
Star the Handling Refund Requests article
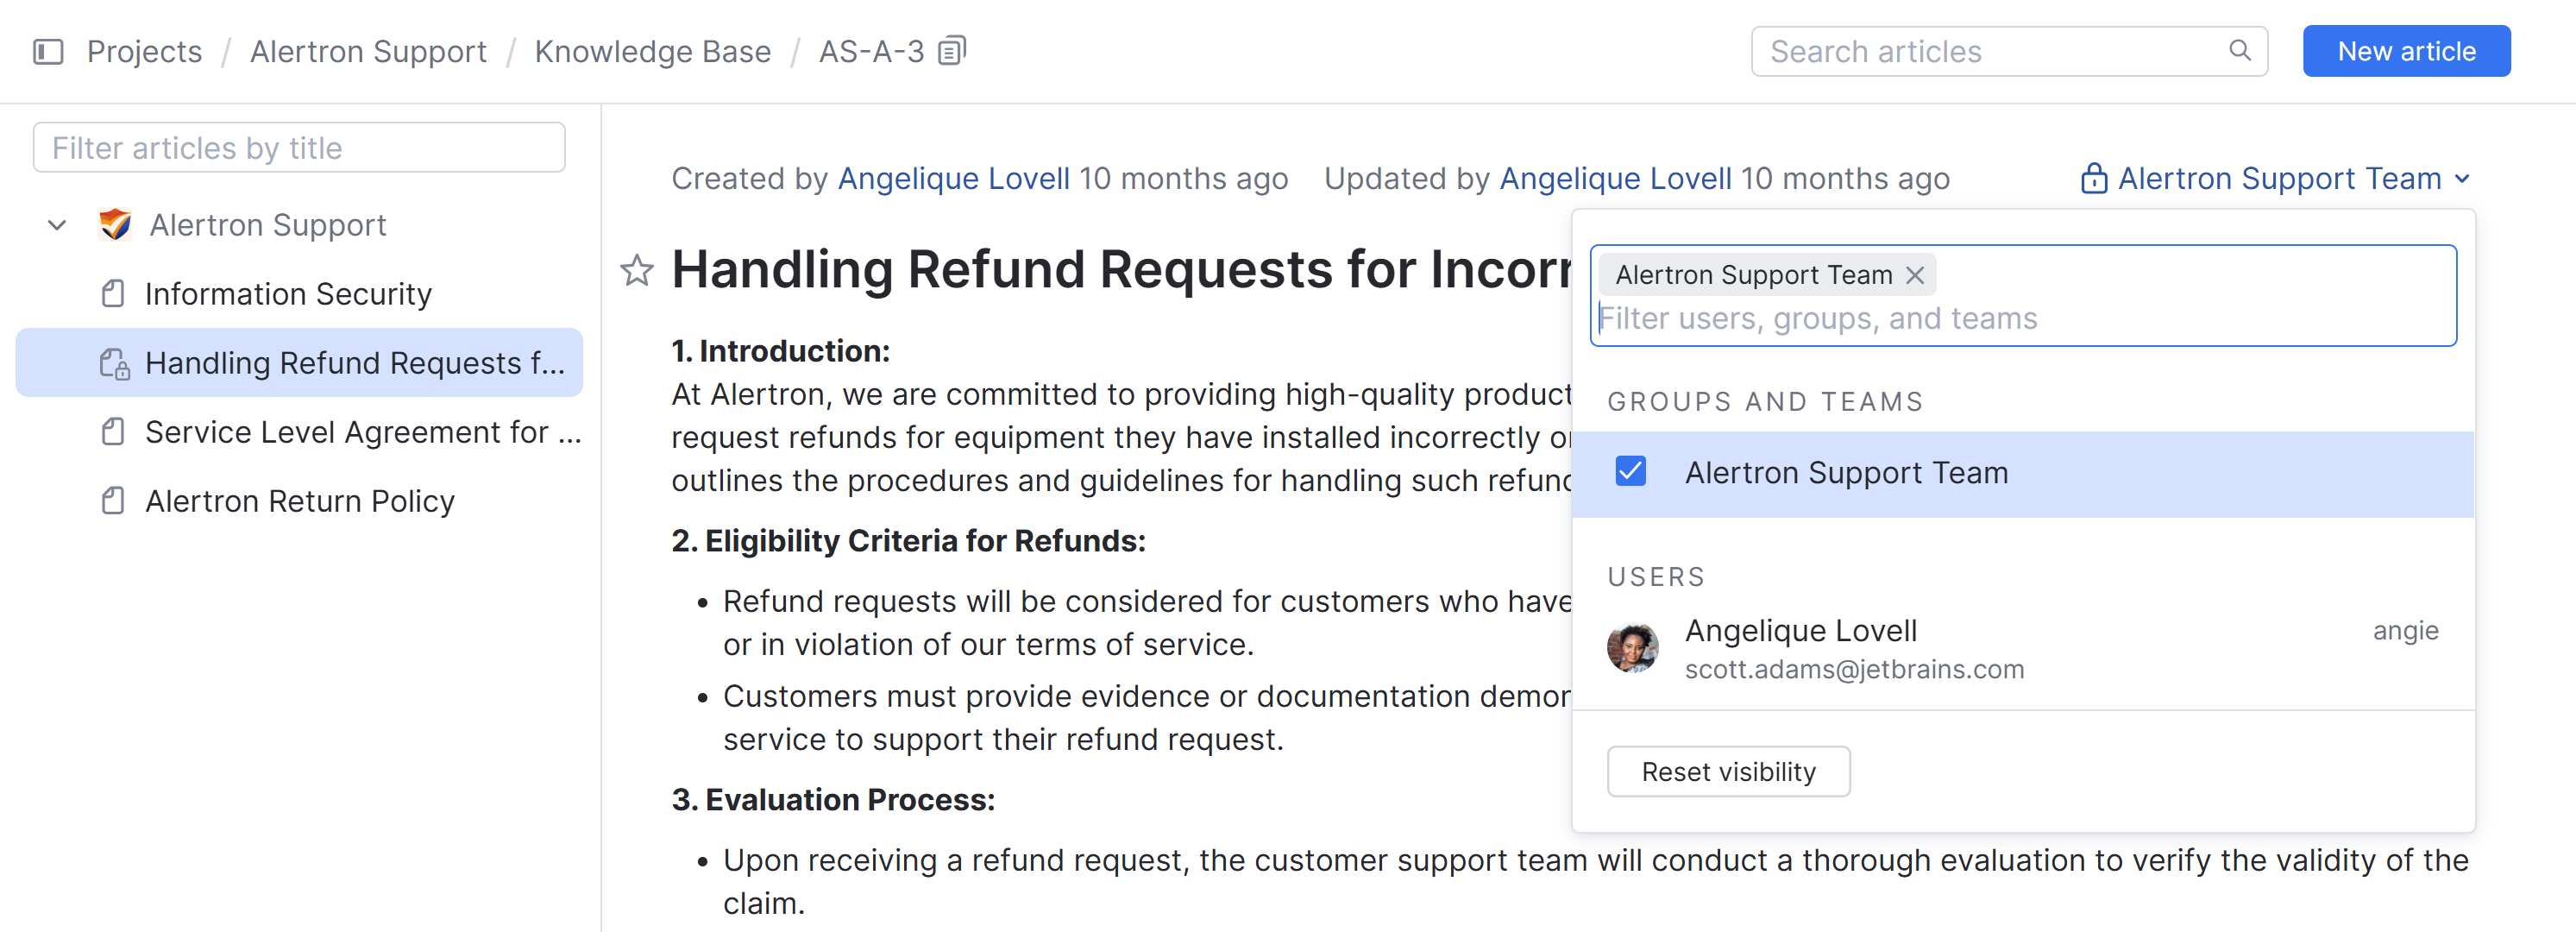[637, 270]
